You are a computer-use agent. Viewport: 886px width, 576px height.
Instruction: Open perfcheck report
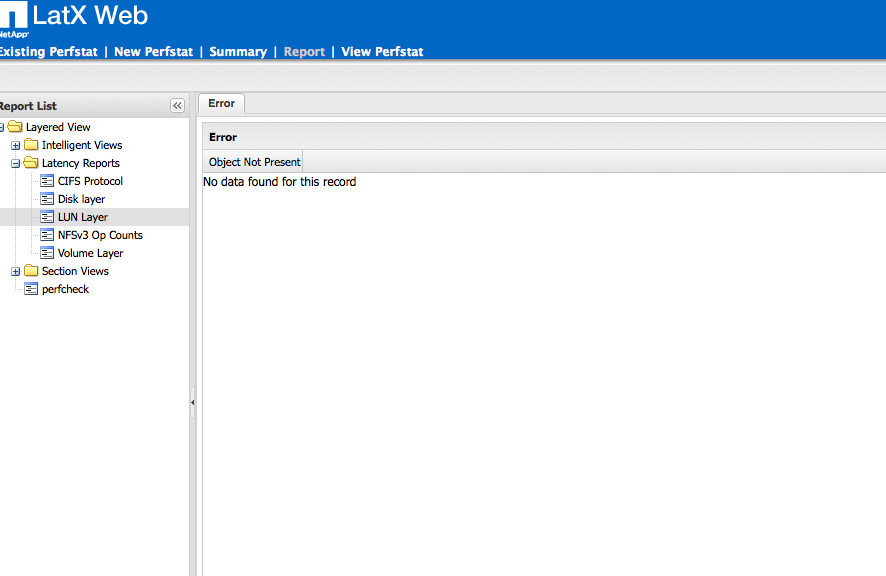66,289
